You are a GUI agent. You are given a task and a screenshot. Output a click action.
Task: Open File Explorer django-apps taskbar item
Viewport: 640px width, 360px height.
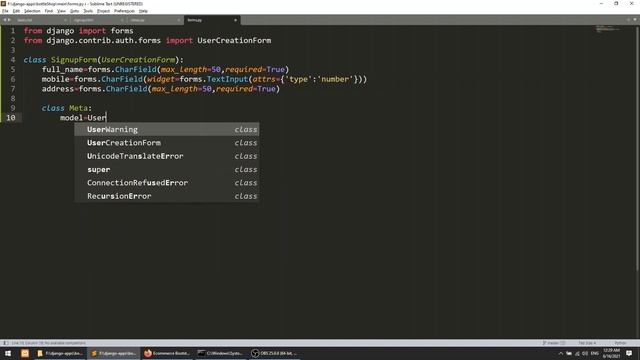[x=60, y=353]
